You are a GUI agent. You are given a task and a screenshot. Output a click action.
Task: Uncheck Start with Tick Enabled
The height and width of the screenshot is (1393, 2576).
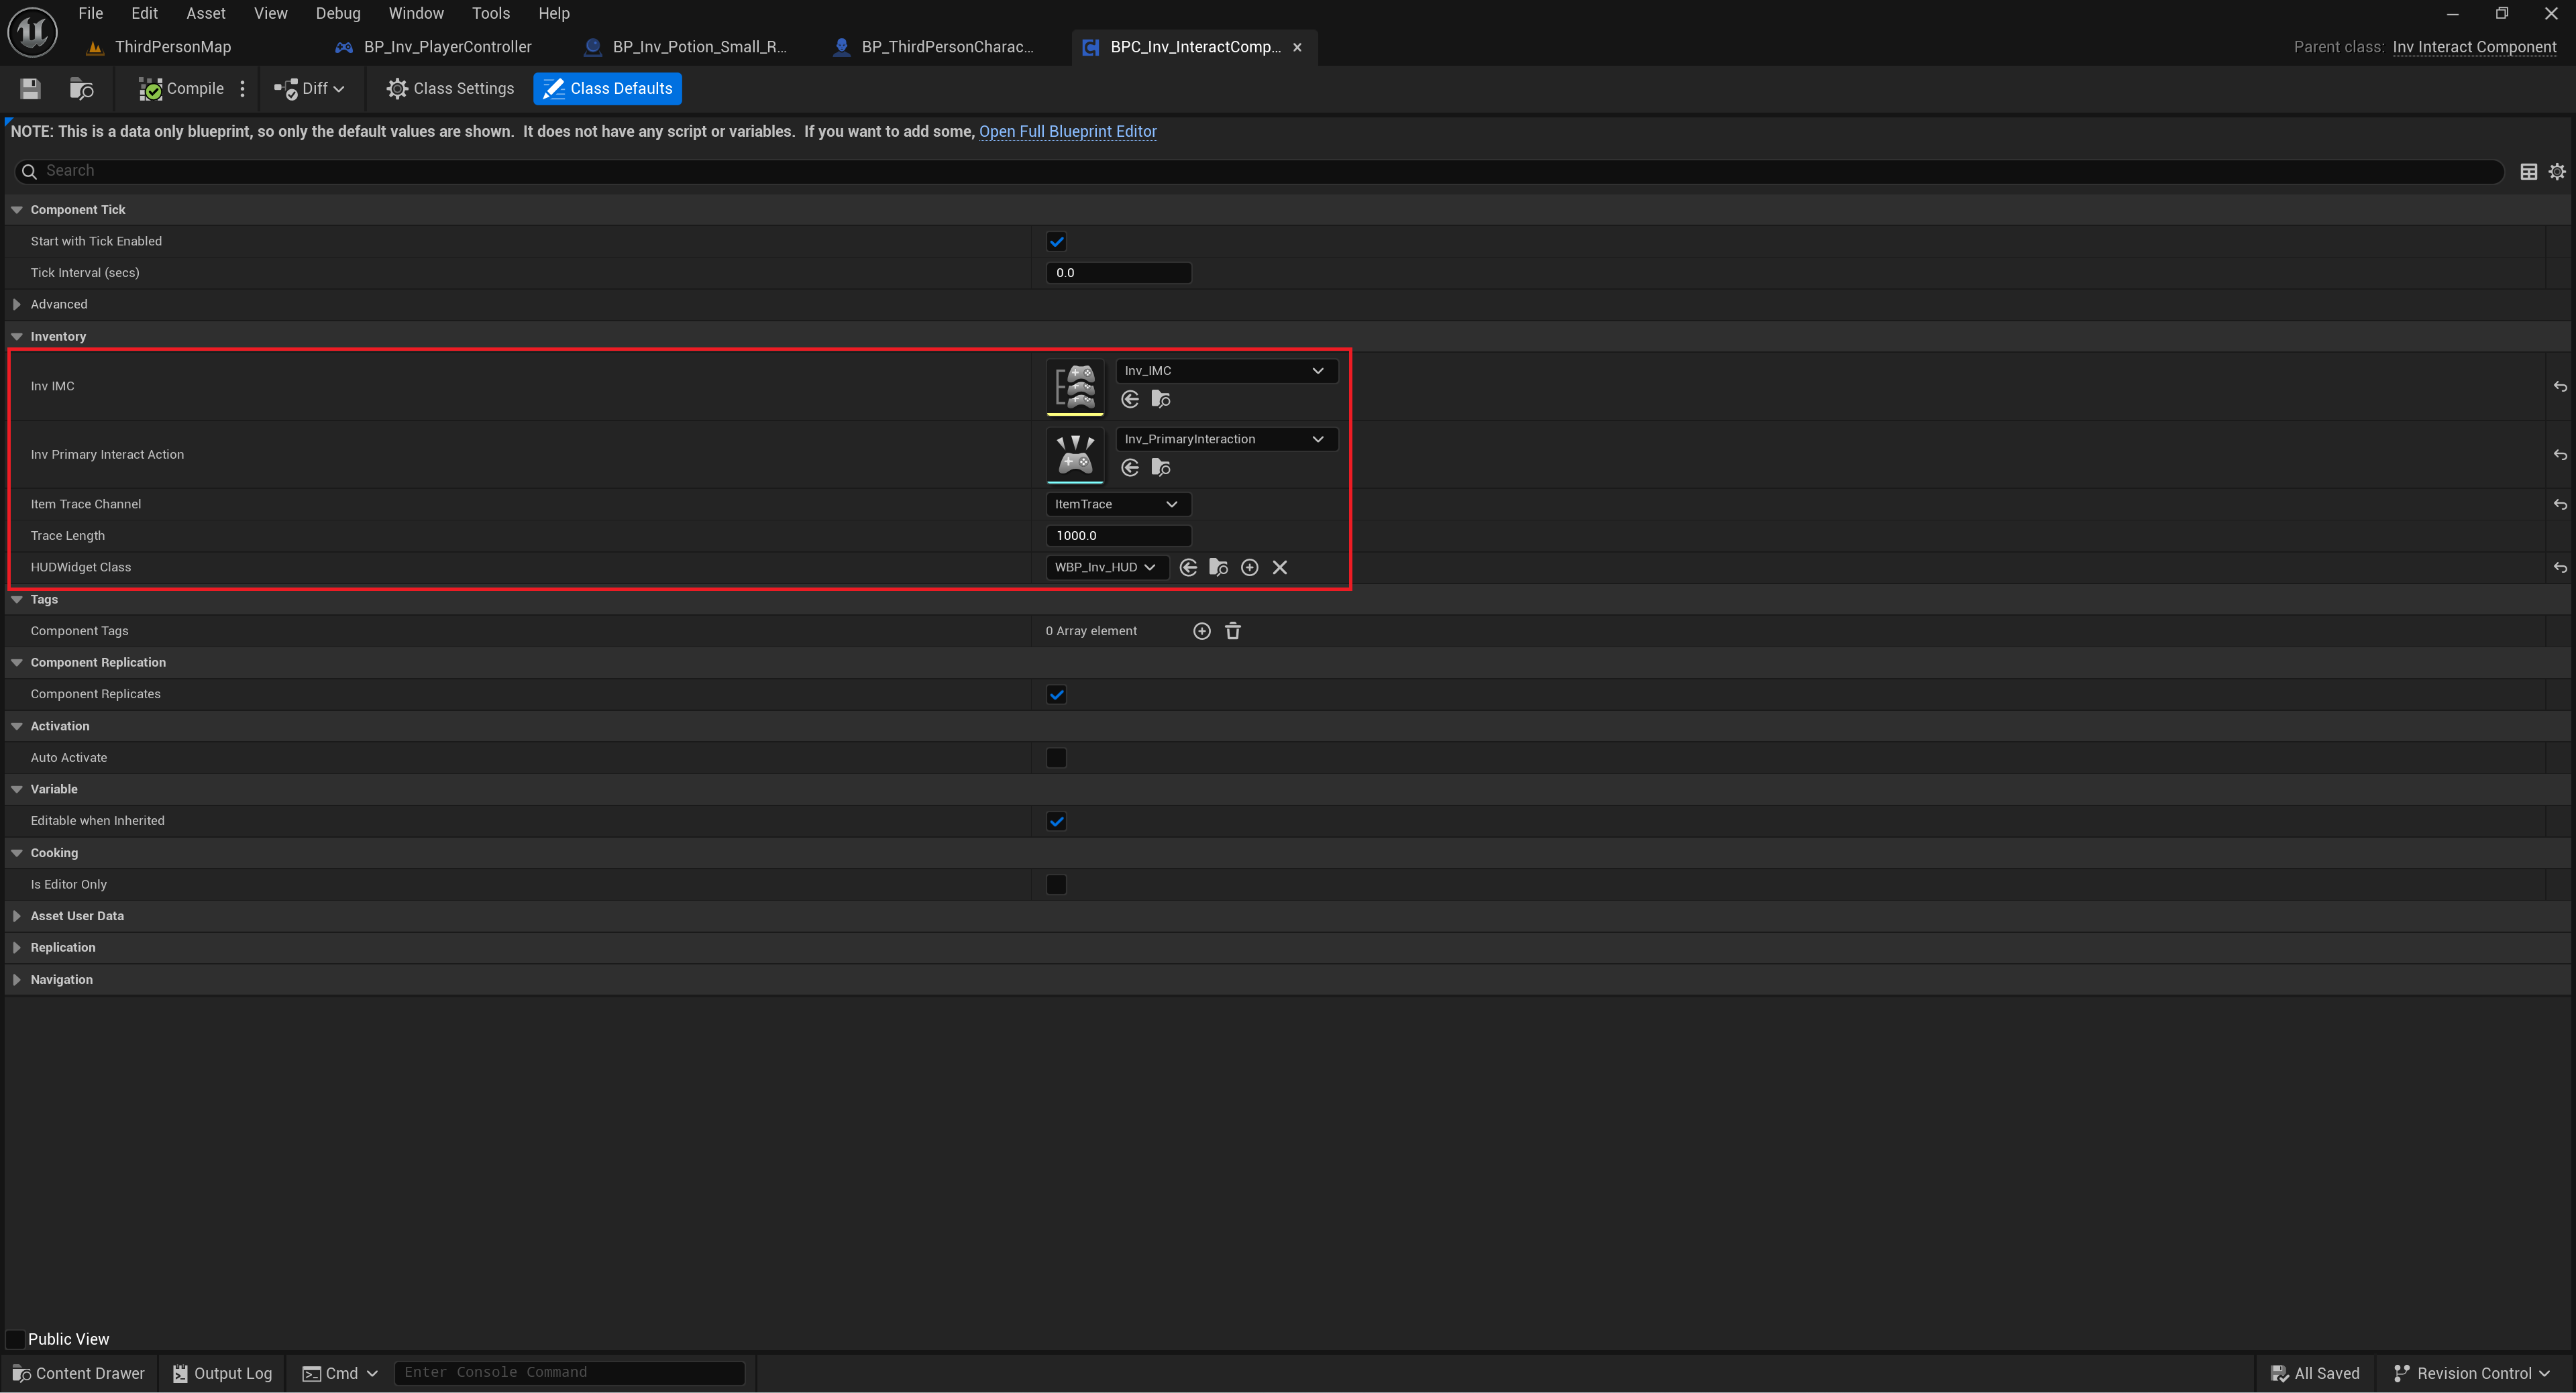[1056, 241]
